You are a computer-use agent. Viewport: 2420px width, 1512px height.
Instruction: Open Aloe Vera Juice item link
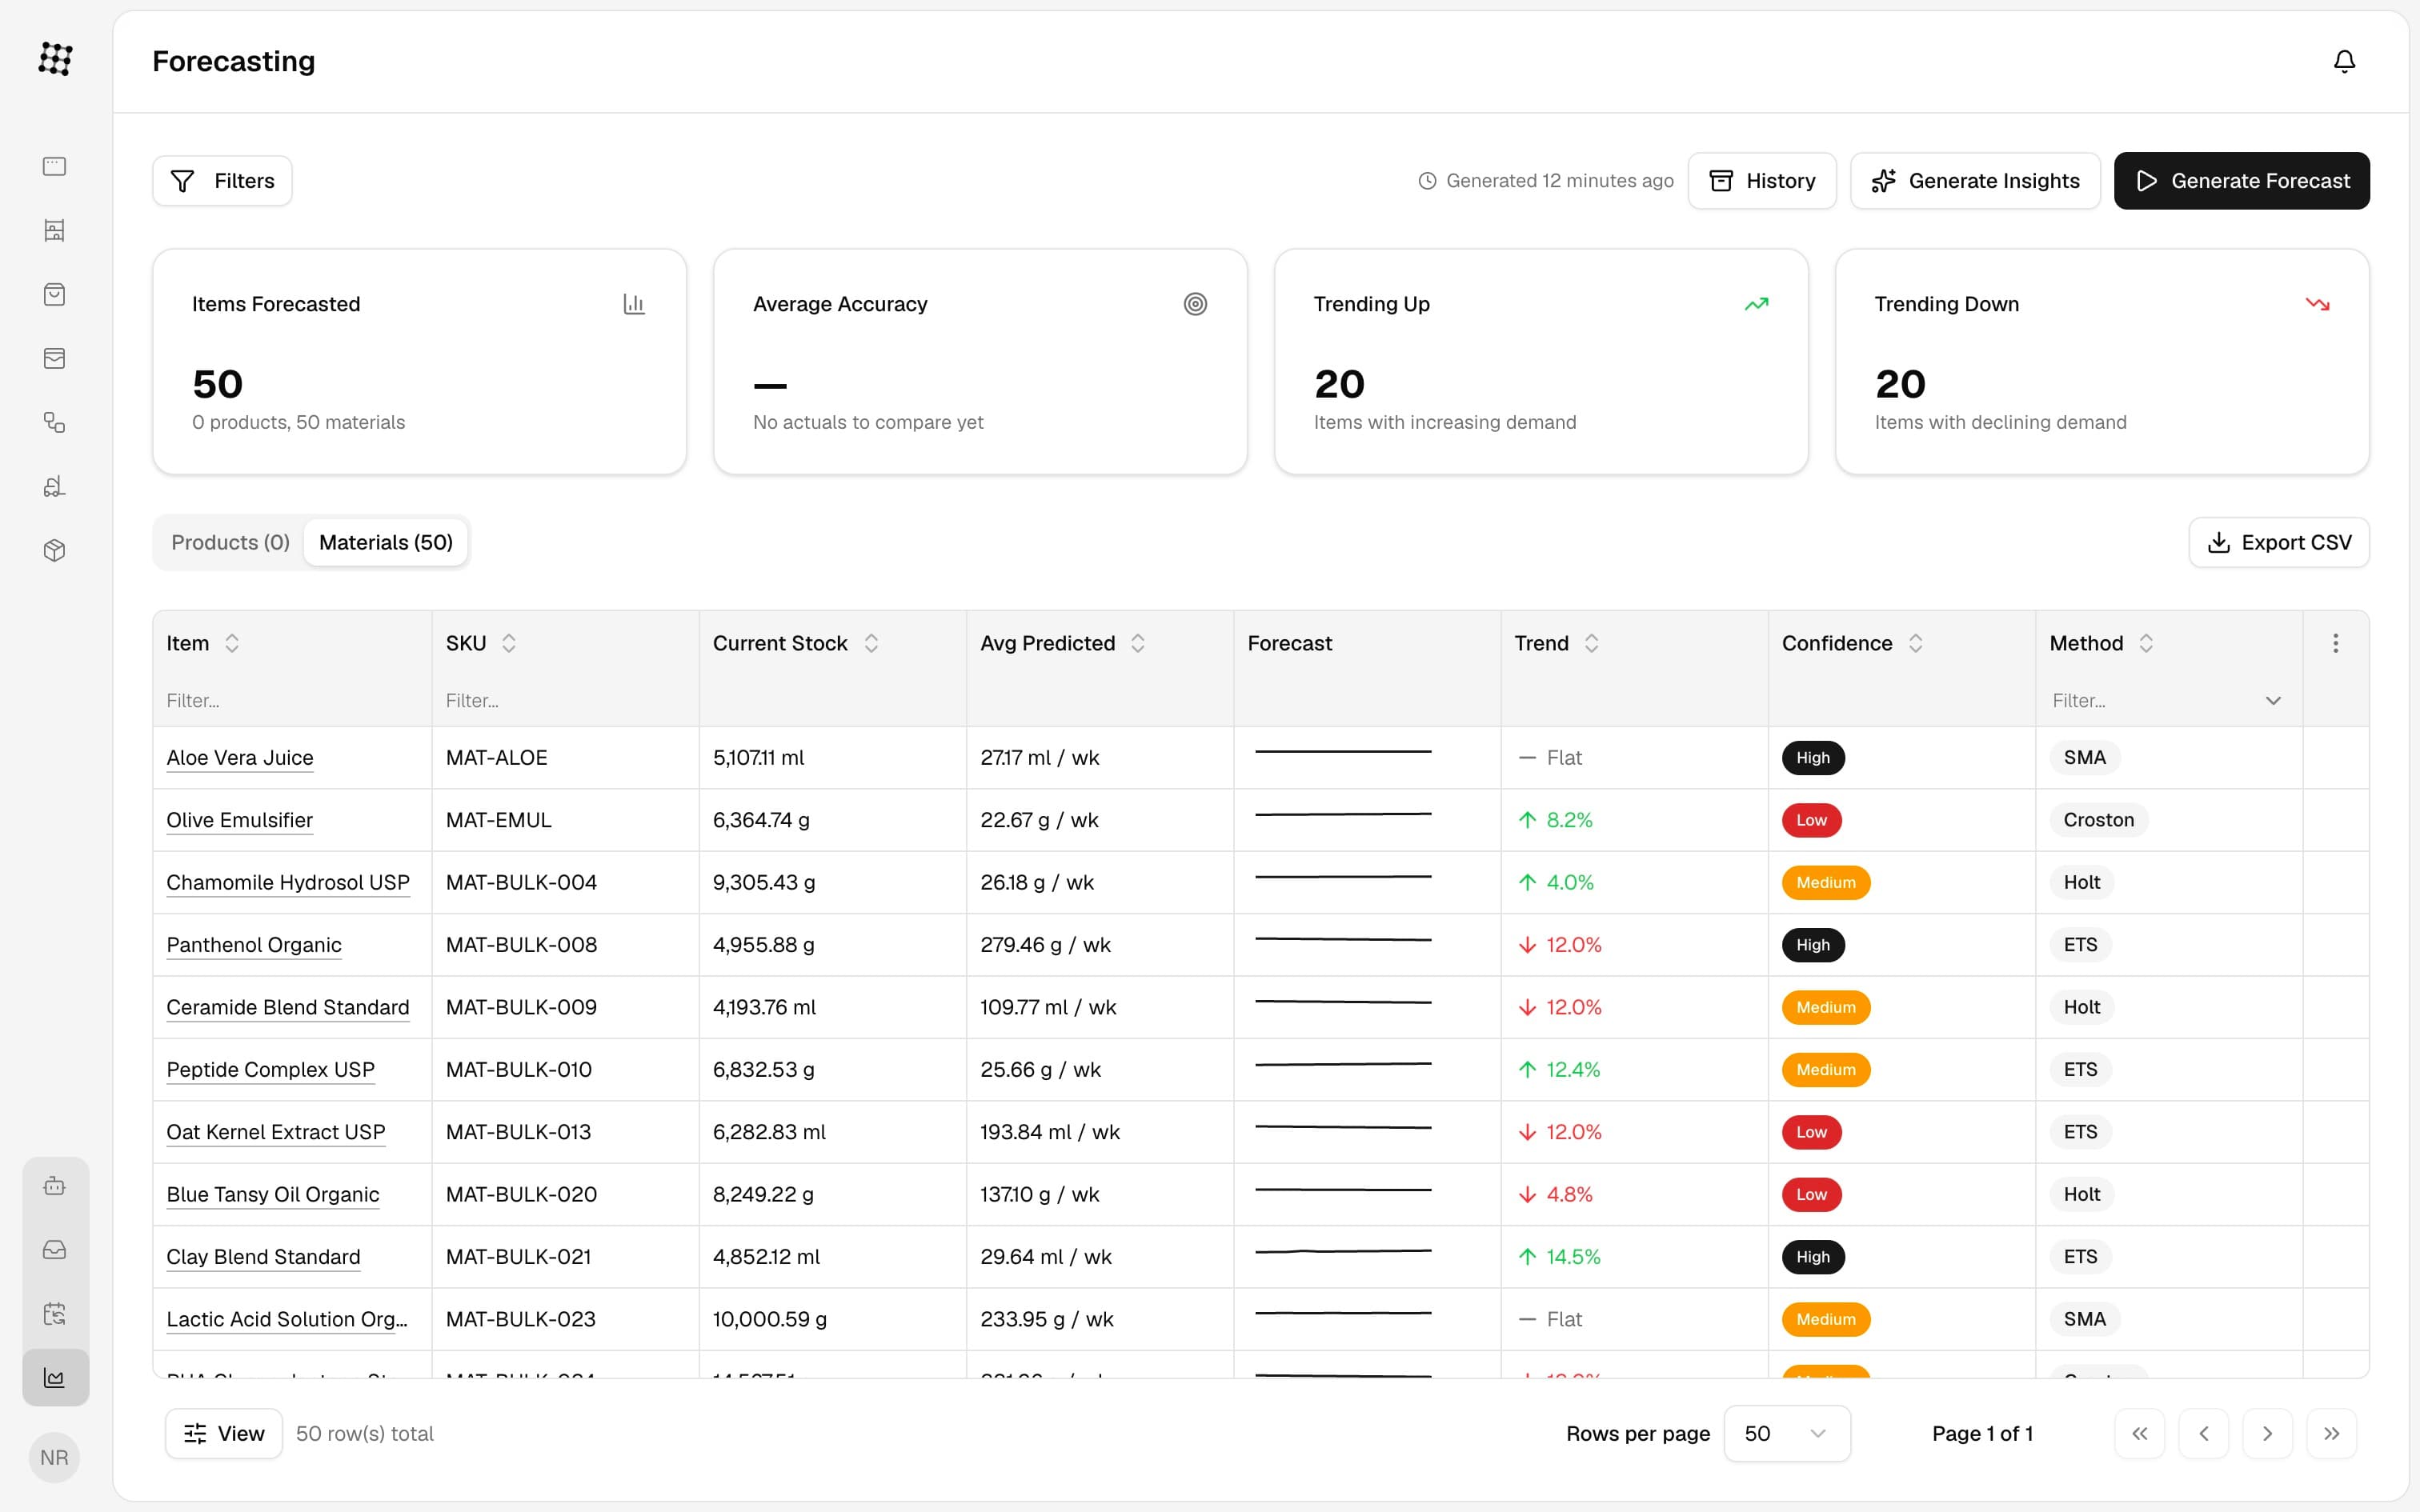(x=240, y=758)
